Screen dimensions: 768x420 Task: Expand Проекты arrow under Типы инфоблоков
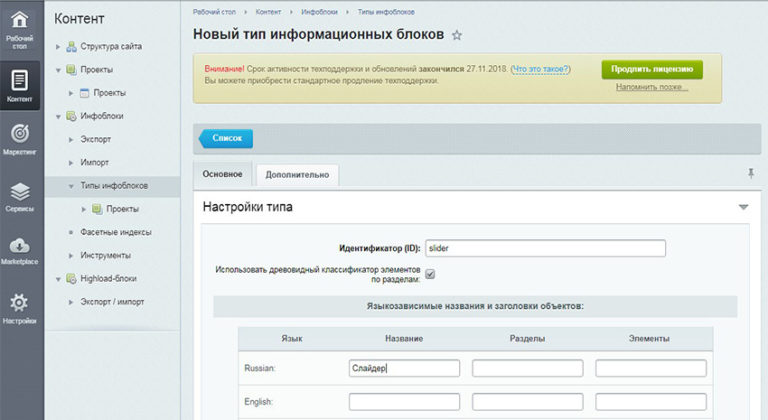tap(83, 209)
